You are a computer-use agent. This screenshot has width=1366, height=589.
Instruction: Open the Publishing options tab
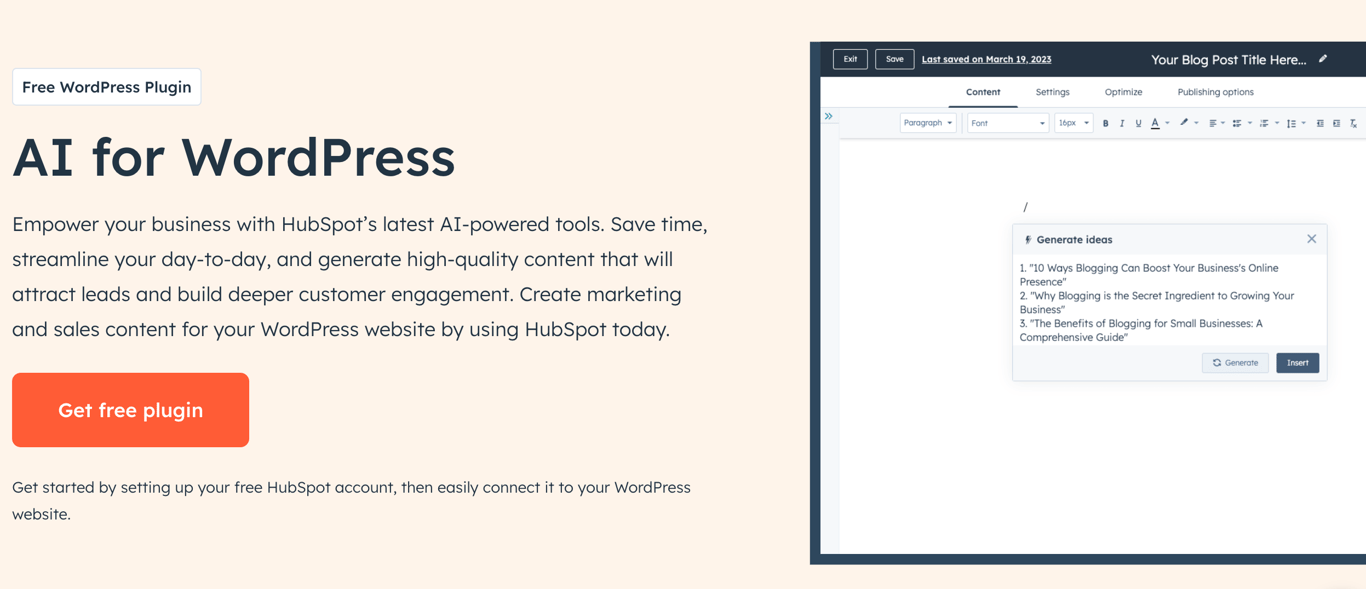[1215, 92]
